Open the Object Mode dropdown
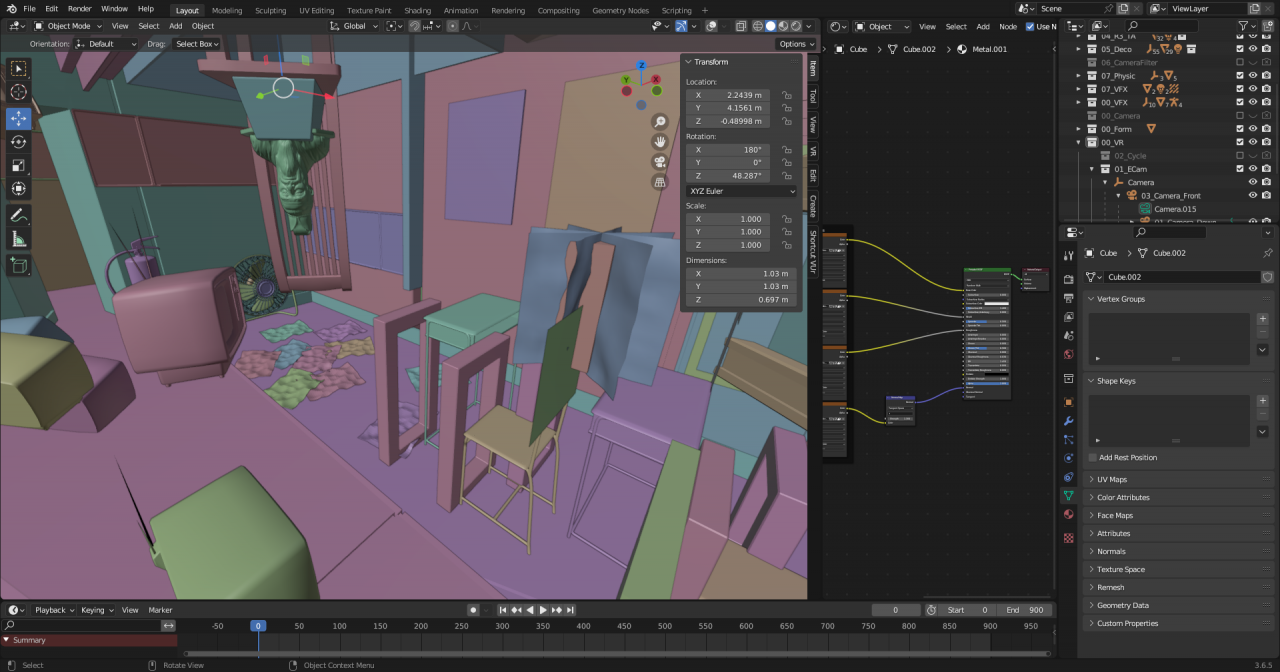This screenshot has height=672, width=1280. 68,26
